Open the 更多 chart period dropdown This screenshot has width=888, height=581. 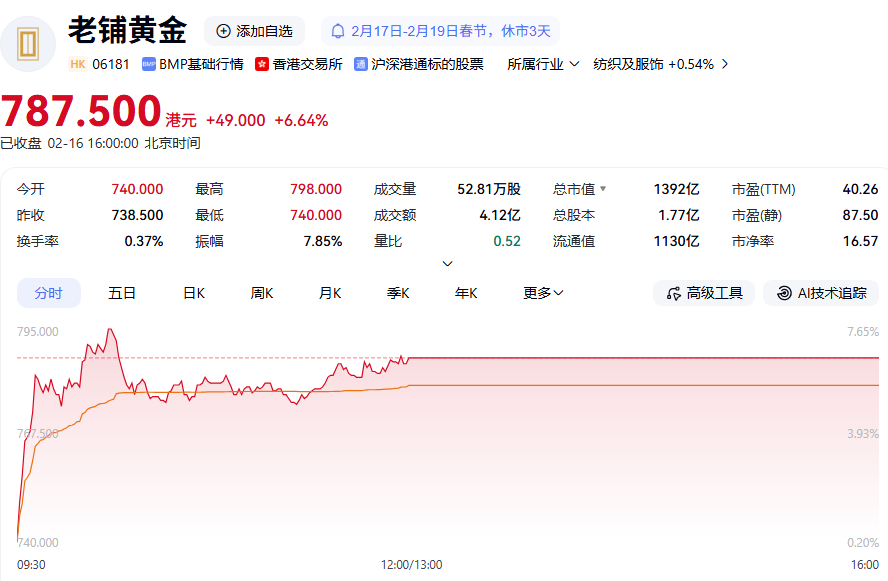coord(543,293)
